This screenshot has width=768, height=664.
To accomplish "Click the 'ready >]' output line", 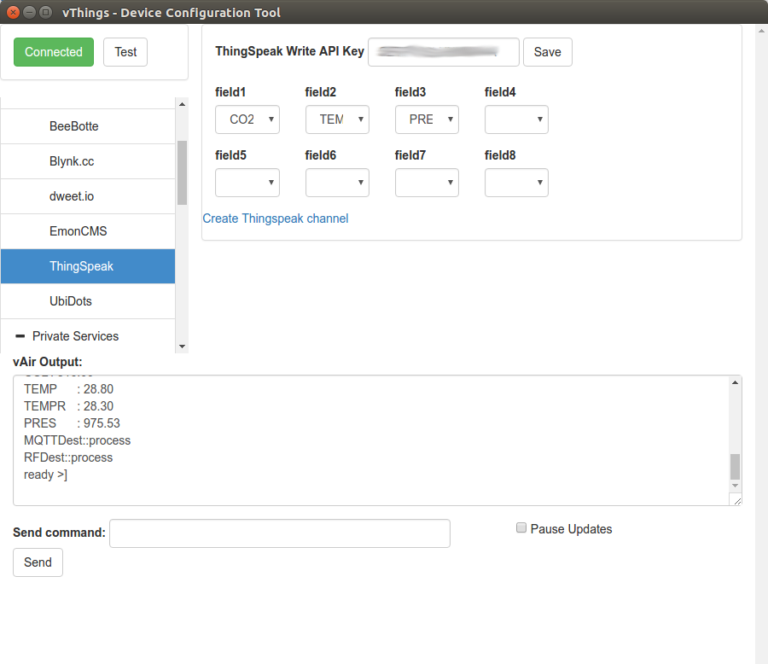I will pyautogui.click(x=46, y=475).
